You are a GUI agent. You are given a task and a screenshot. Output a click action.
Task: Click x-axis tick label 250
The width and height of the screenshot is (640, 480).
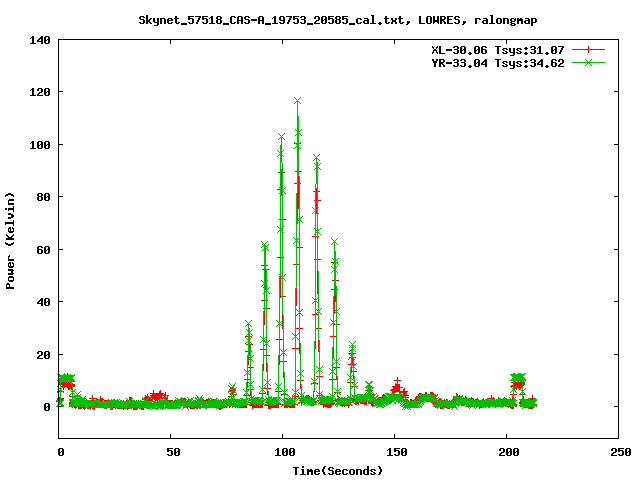tap(621, 452)
